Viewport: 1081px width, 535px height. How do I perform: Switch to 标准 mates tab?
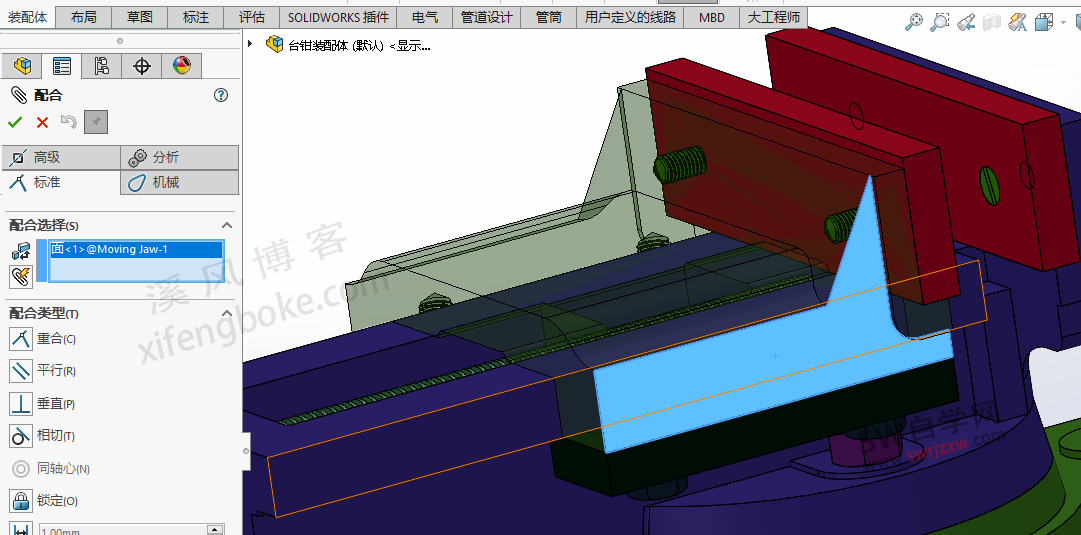(x=61, y=183)
